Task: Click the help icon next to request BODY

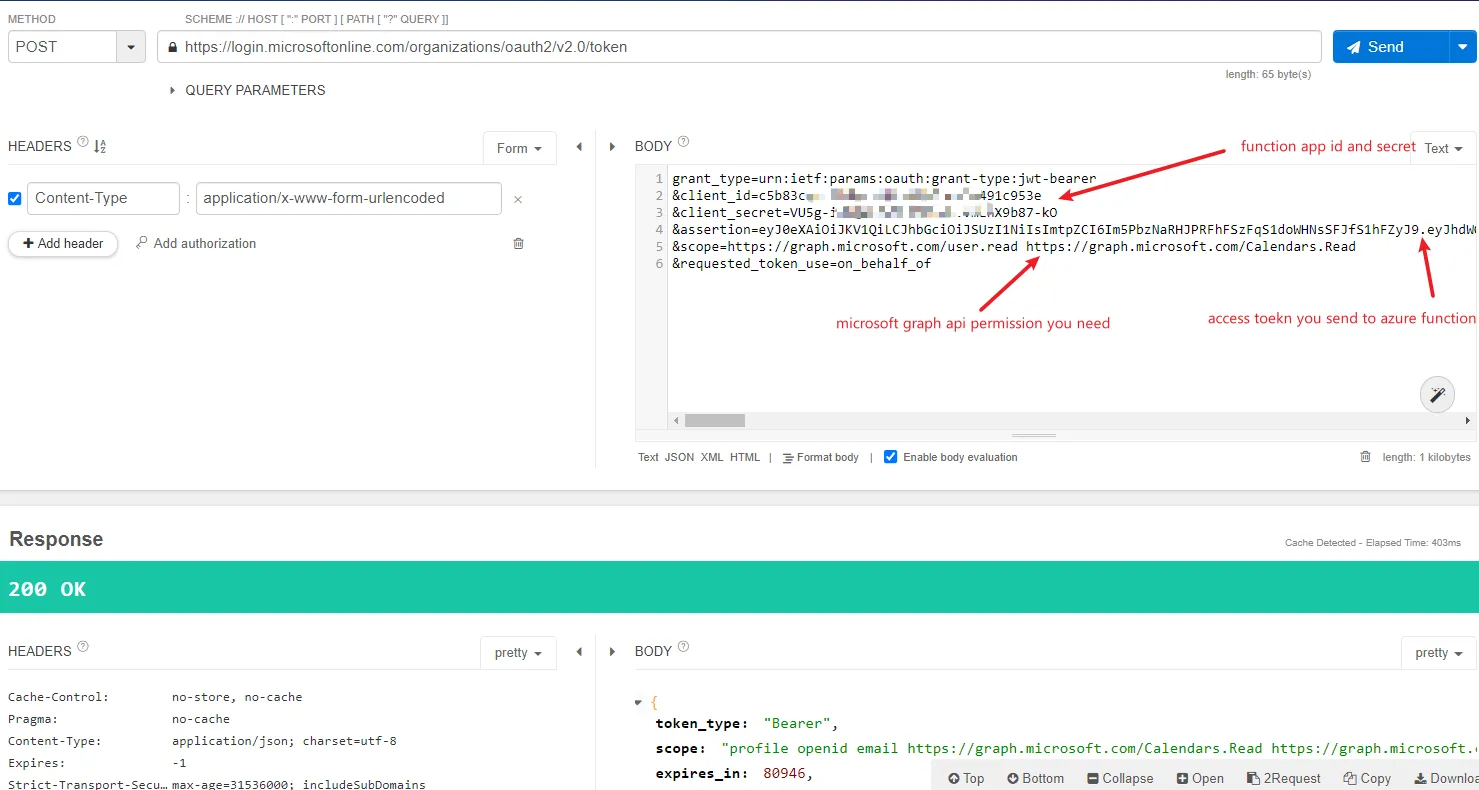Action: pos(683,142)
